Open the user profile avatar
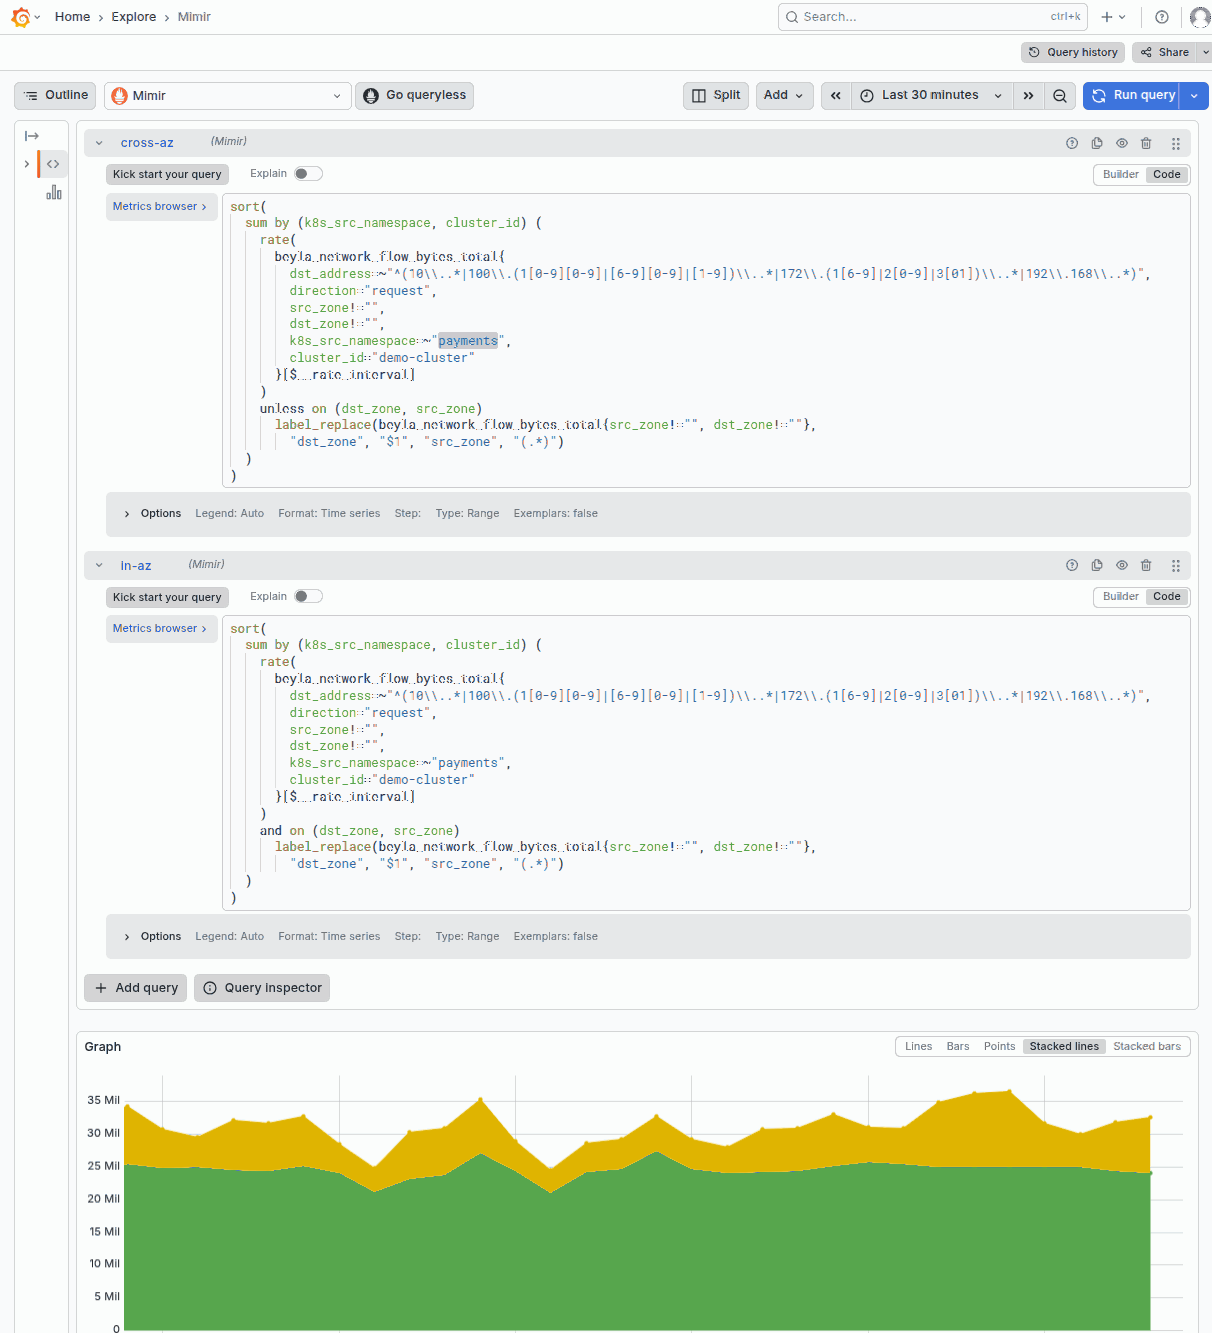The width and height of the screenshot is (1212, 1333). [1200, 17]
